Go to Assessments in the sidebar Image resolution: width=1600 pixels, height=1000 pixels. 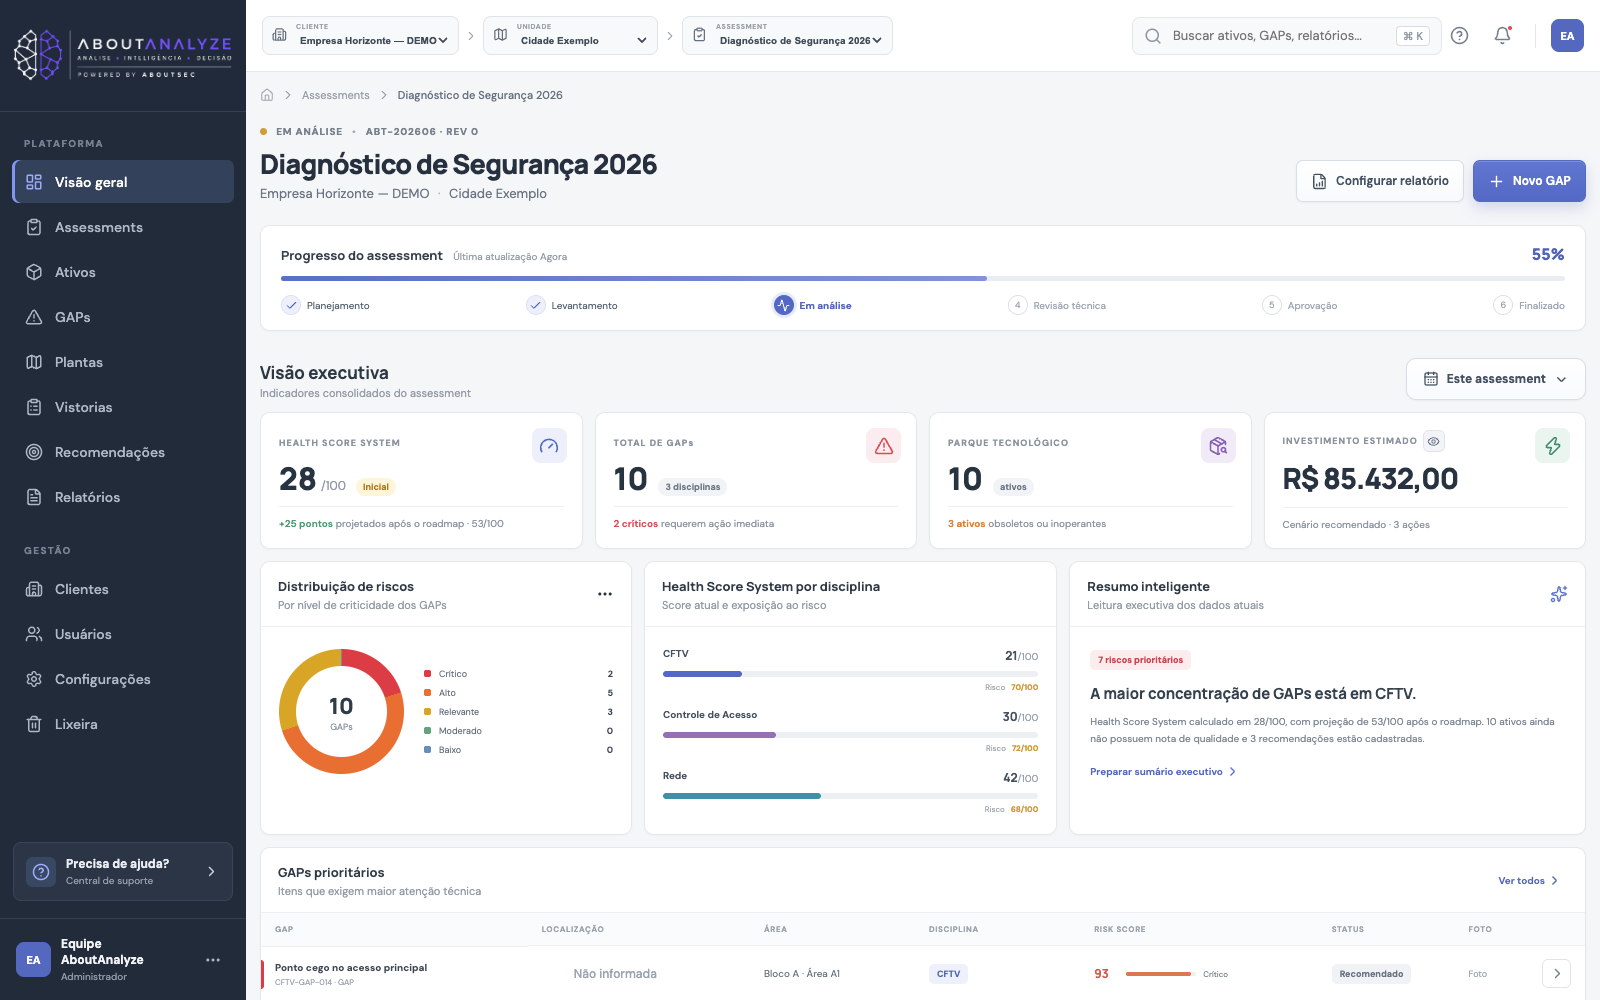[x=123, y=227]
